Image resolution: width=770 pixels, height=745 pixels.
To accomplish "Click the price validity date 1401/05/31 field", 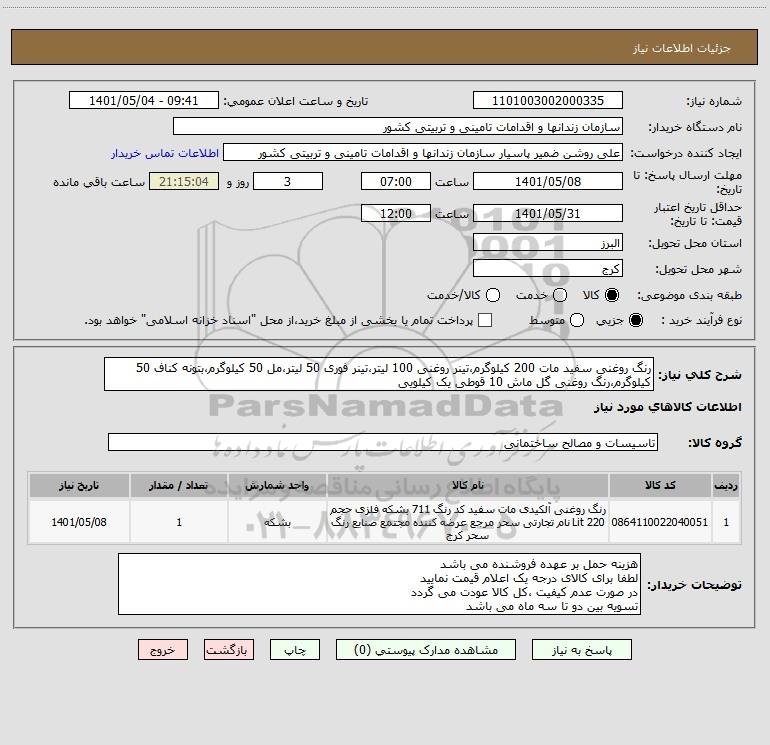I will click(548, 213).
